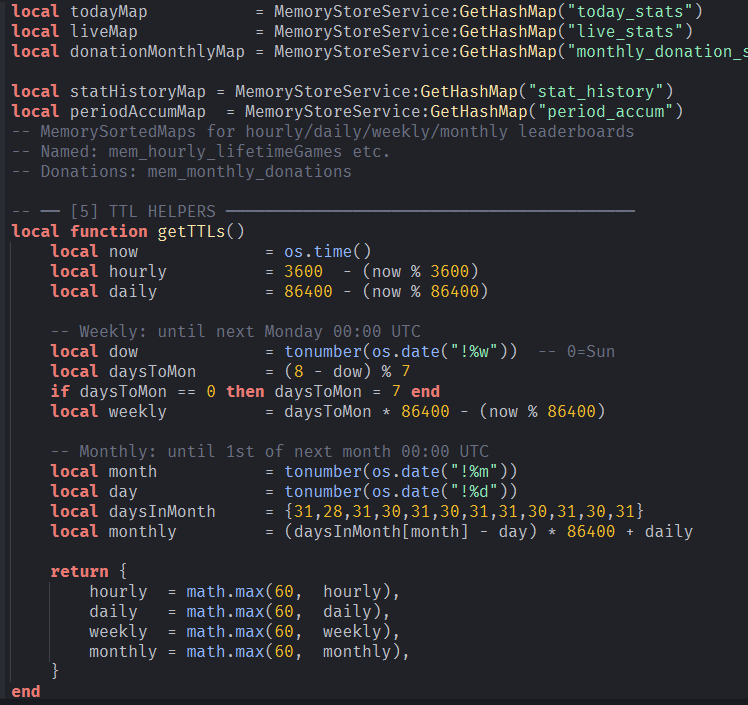Click the daysInMonth table literal
Image resolution: width=748 pixels, height=705 pixels.
(464, 511)
